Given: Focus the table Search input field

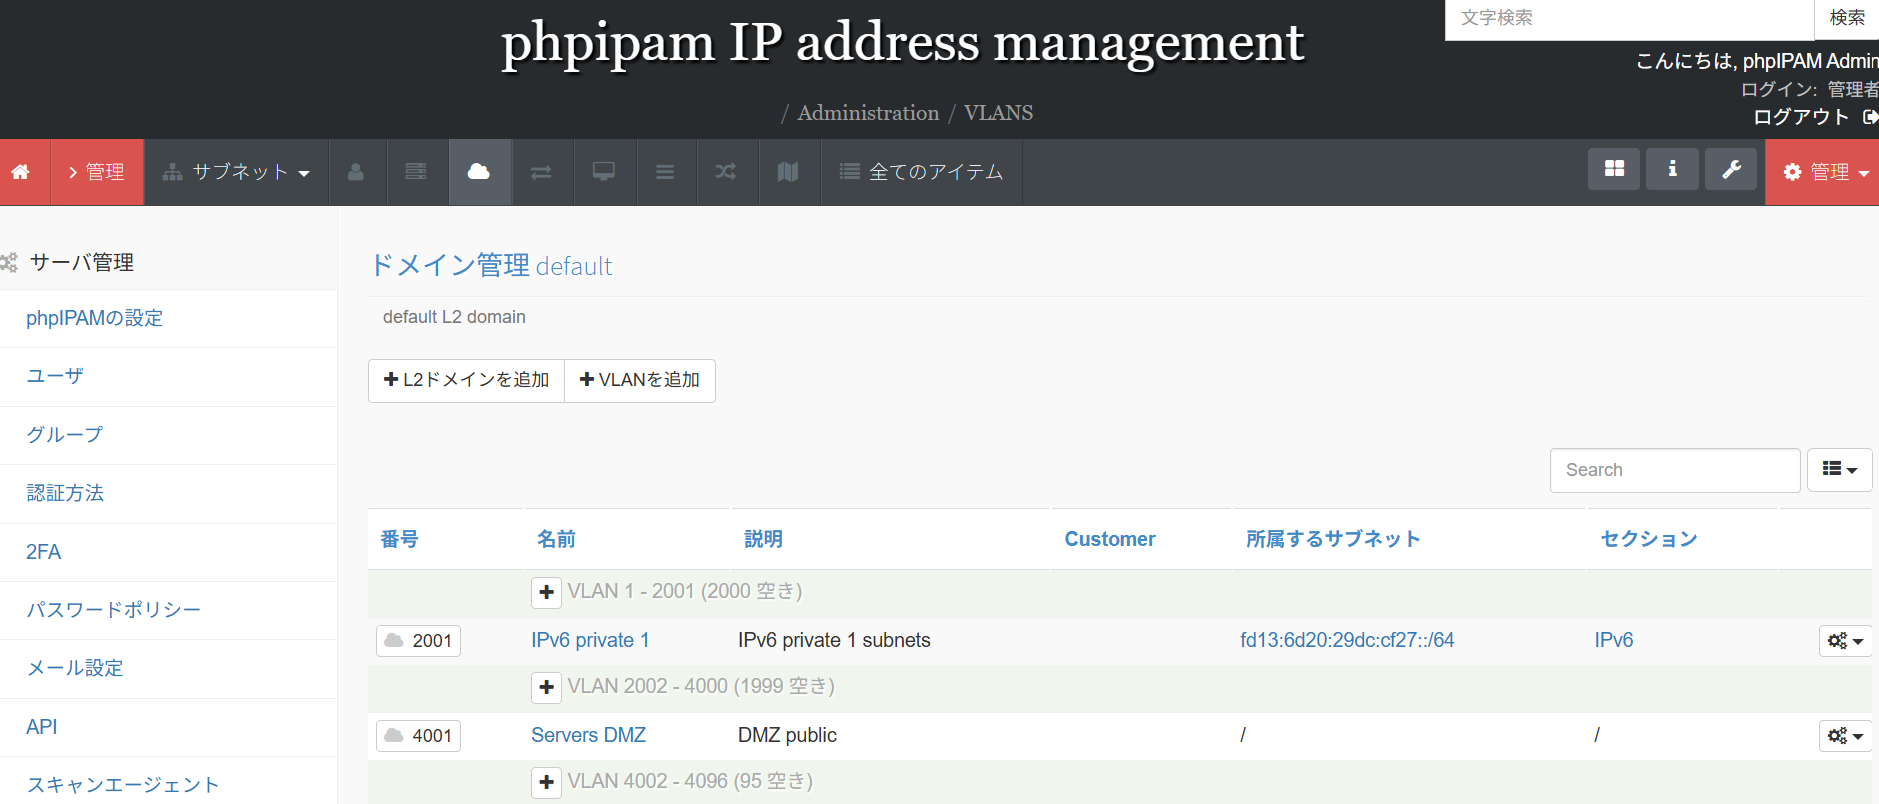Looking at the screenshot, I should [x=1675, y=470].
